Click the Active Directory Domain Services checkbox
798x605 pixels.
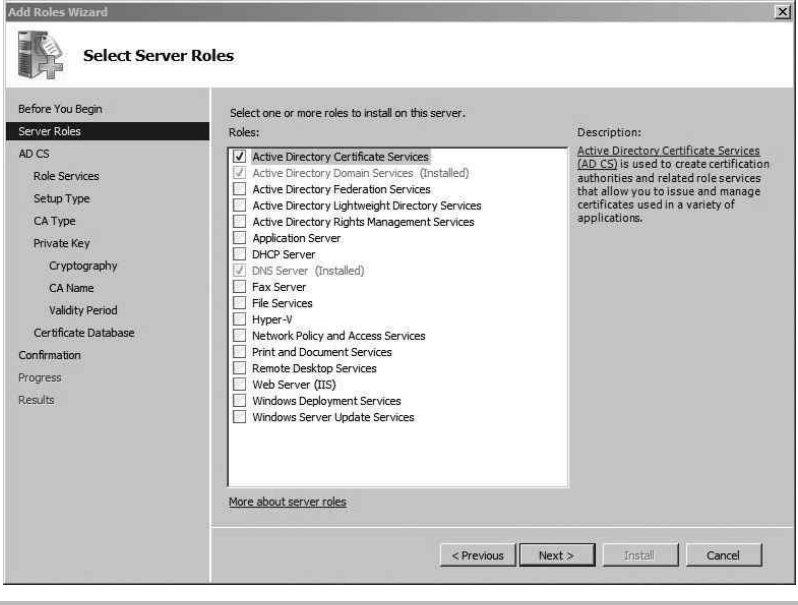[239, 172]
